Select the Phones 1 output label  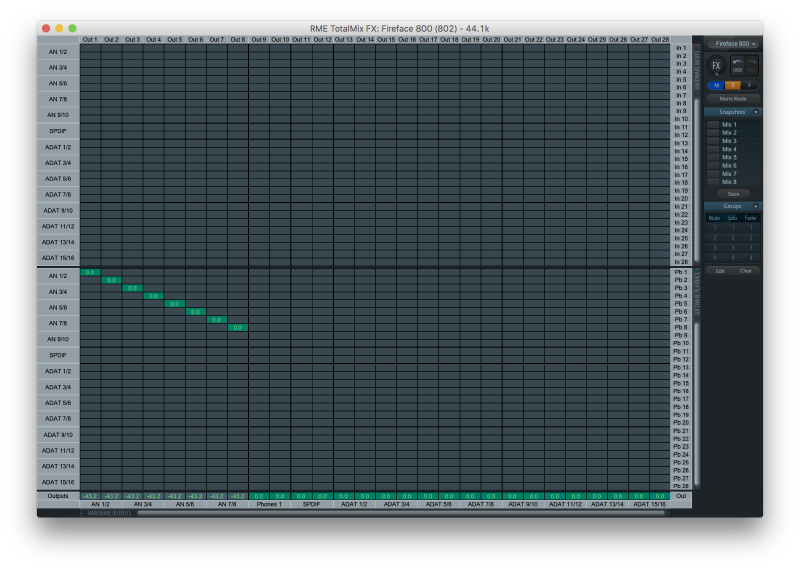[x=269, y=504]
